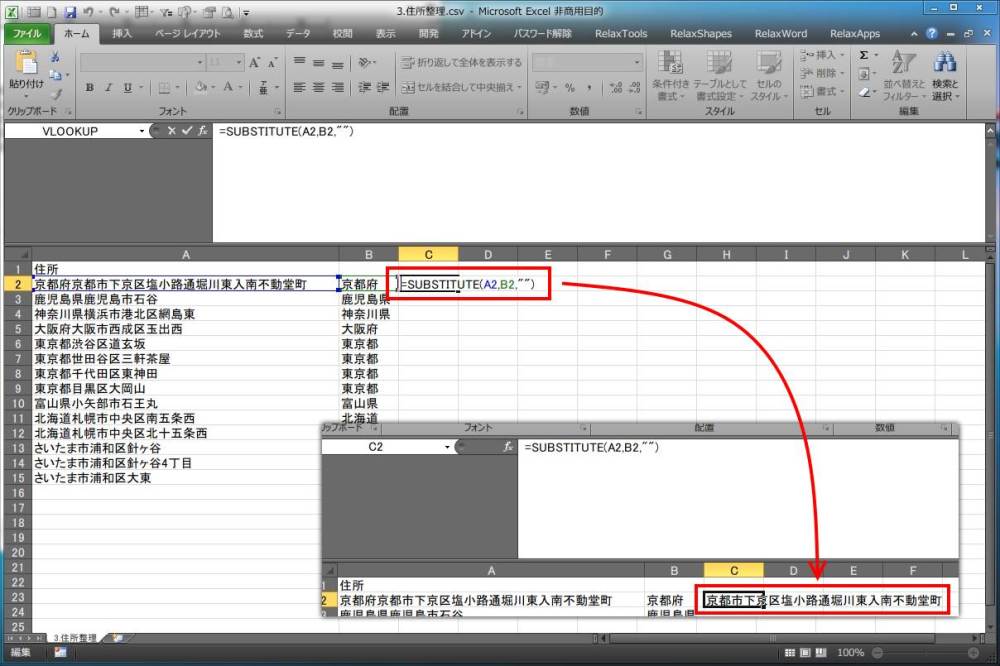
Task: Open the Sort & Filter (並べ替えとフィルター) dropdown
Action: click(x=903, y=75)
